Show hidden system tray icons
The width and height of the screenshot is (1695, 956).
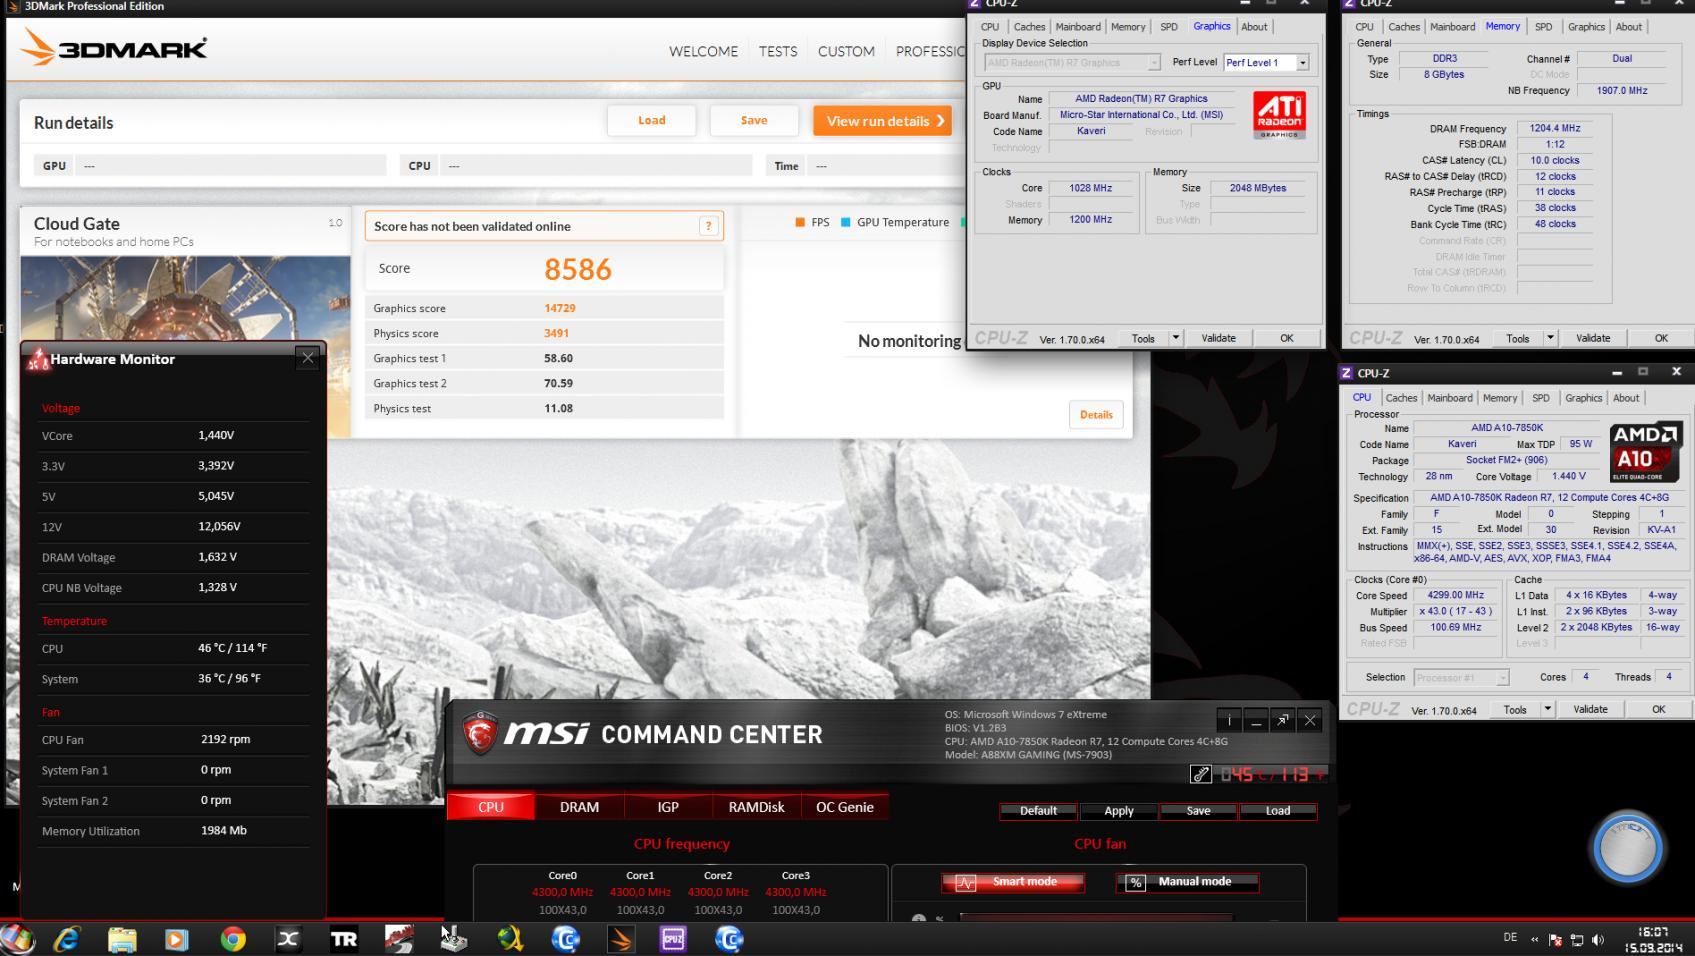1535,940
